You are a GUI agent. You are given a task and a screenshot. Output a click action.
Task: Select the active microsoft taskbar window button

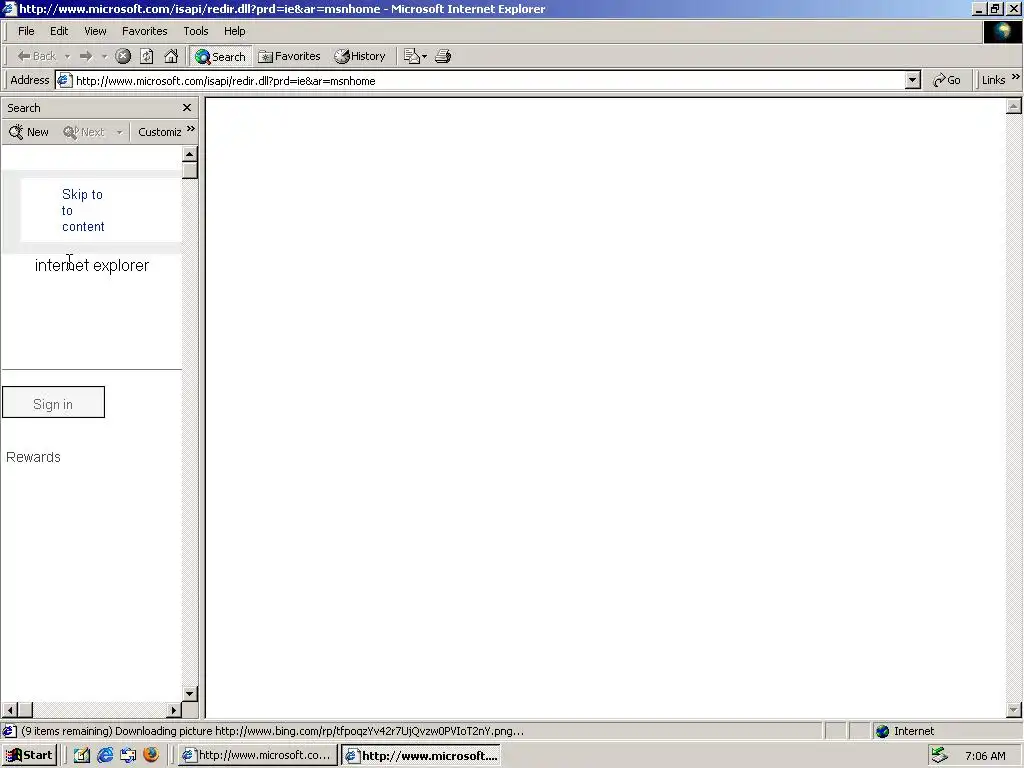tap(421, 755)
